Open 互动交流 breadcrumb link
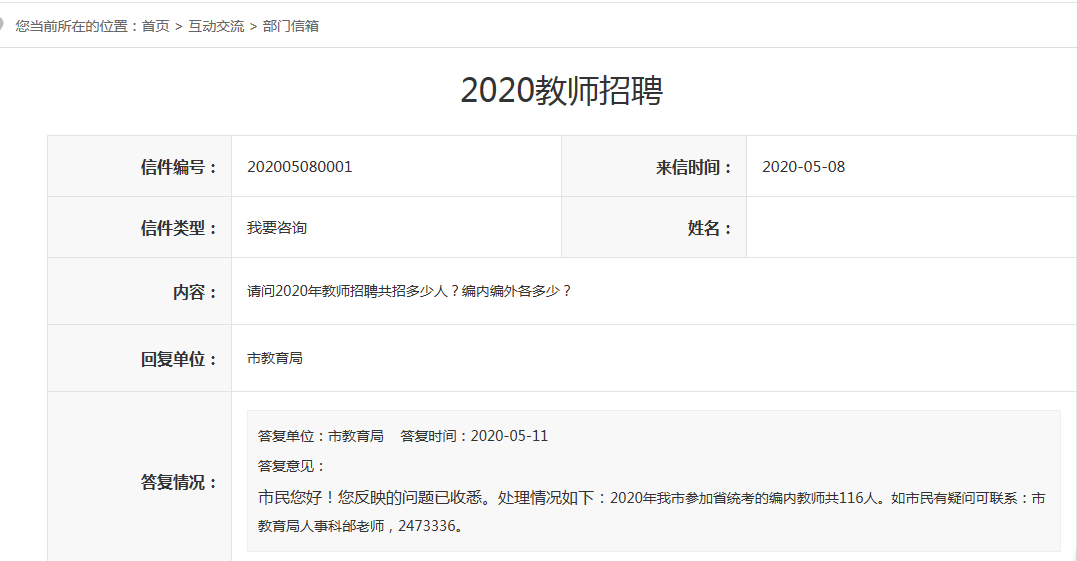1077x561 pixels. pos(216,26)
